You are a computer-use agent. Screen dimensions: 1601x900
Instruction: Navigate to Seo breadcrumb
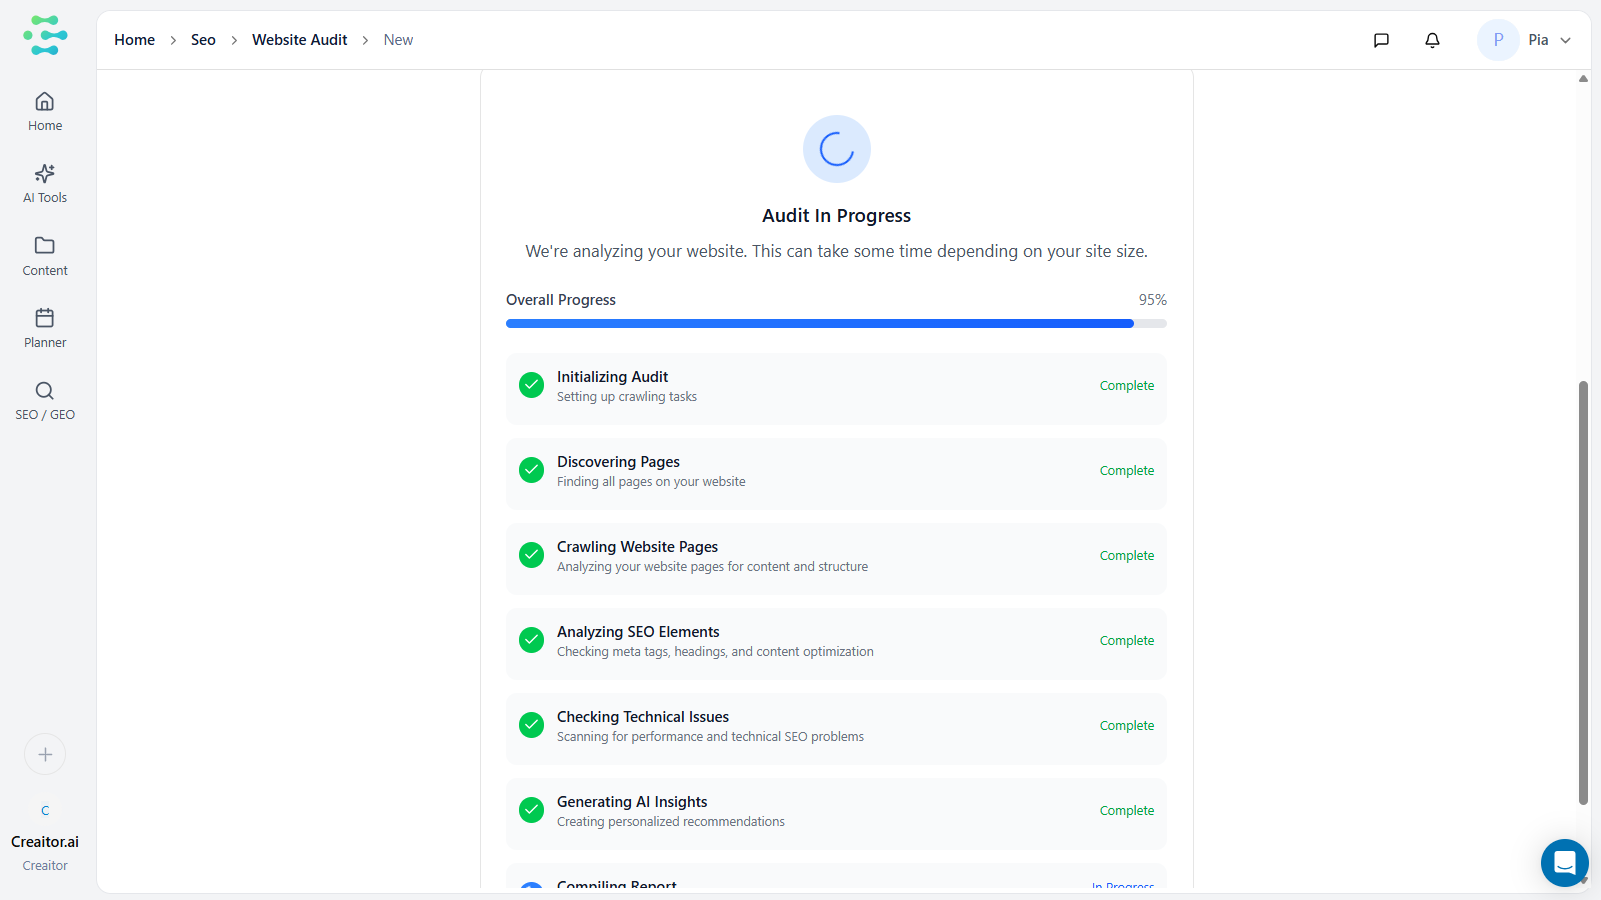[203, 40]
